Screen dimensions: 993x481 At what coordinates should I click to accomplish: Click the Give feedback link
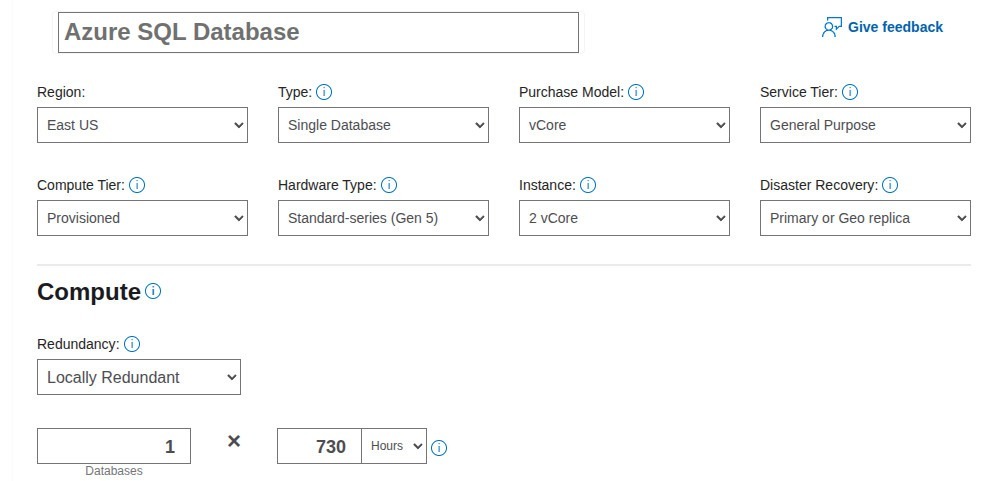[882, 27]
